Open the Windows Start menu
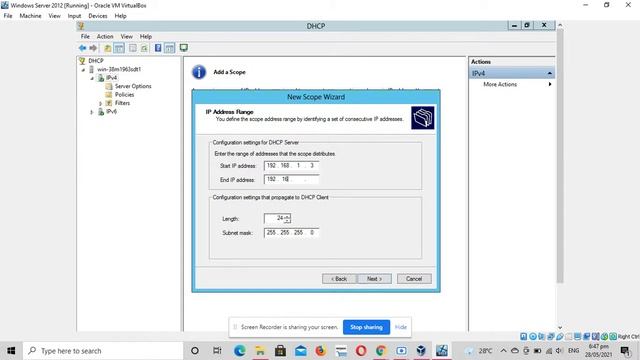This screenshot has height=360, width=640. coord(11,351)
